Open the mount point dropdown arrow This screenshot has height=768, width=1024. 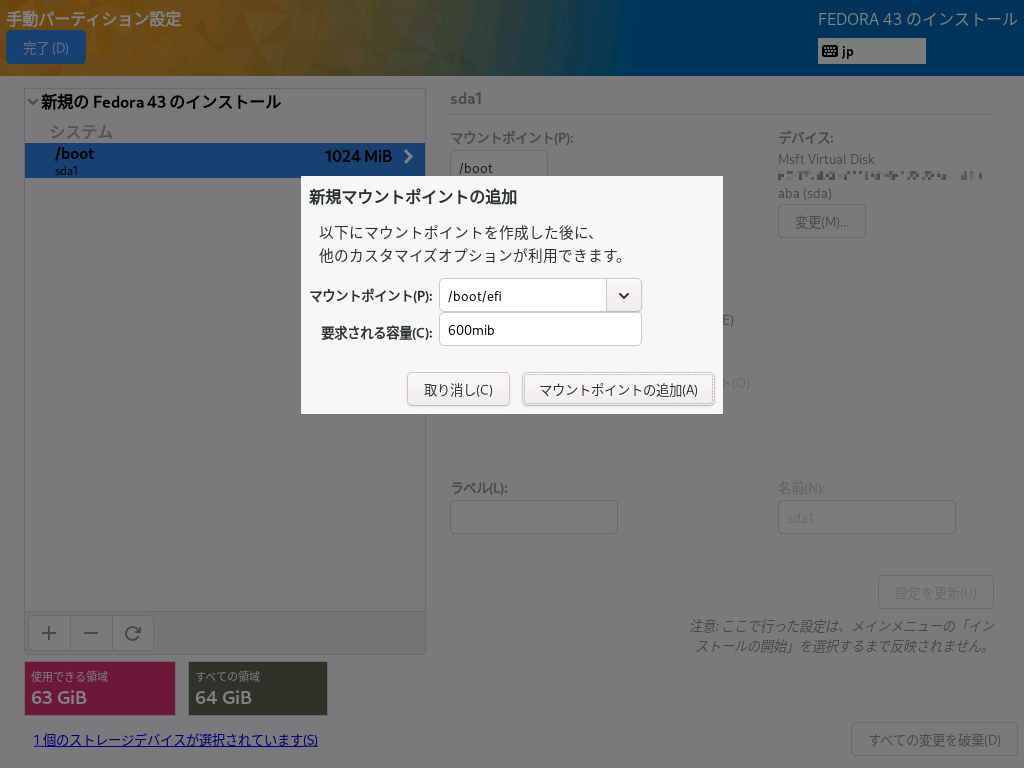coord(624,296)
